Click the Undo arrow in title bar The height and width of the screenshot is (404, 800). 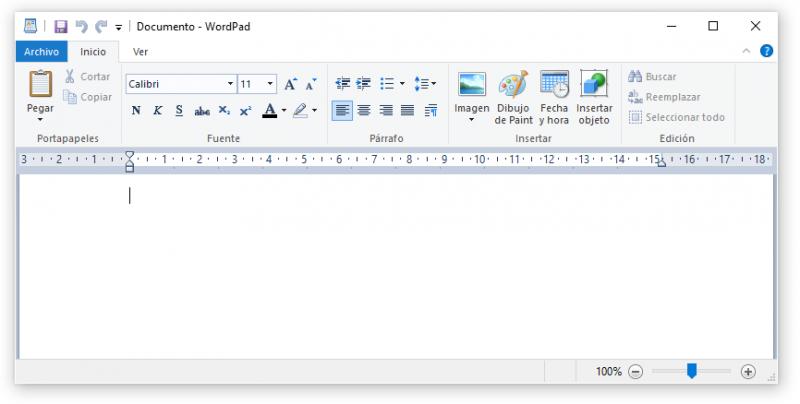82,27
